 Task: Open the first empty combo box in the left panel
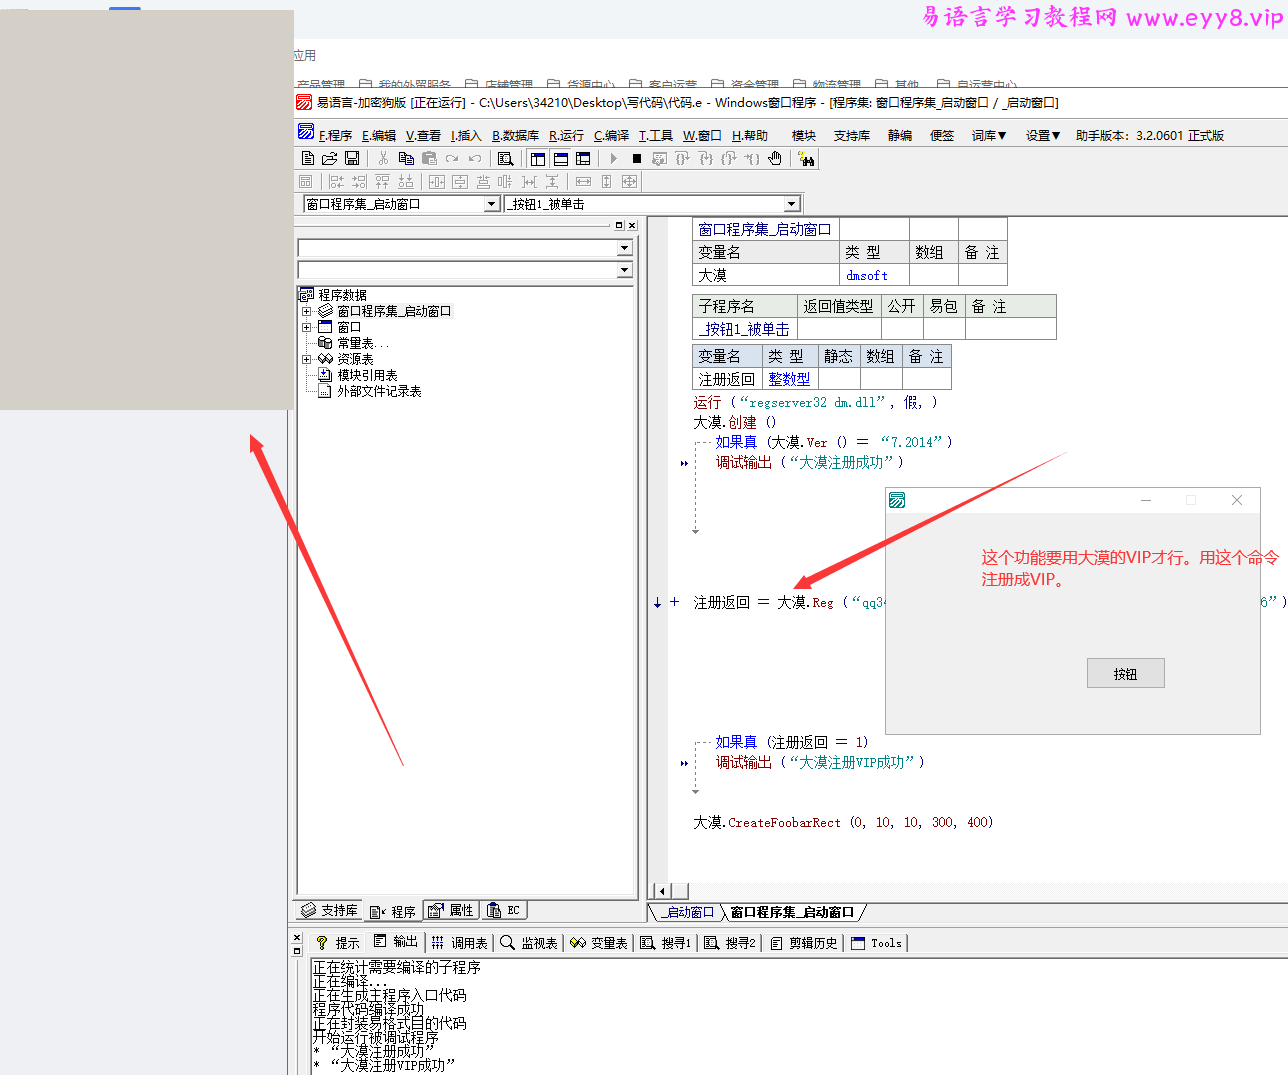pyautogui.click(x=624, y=248)
